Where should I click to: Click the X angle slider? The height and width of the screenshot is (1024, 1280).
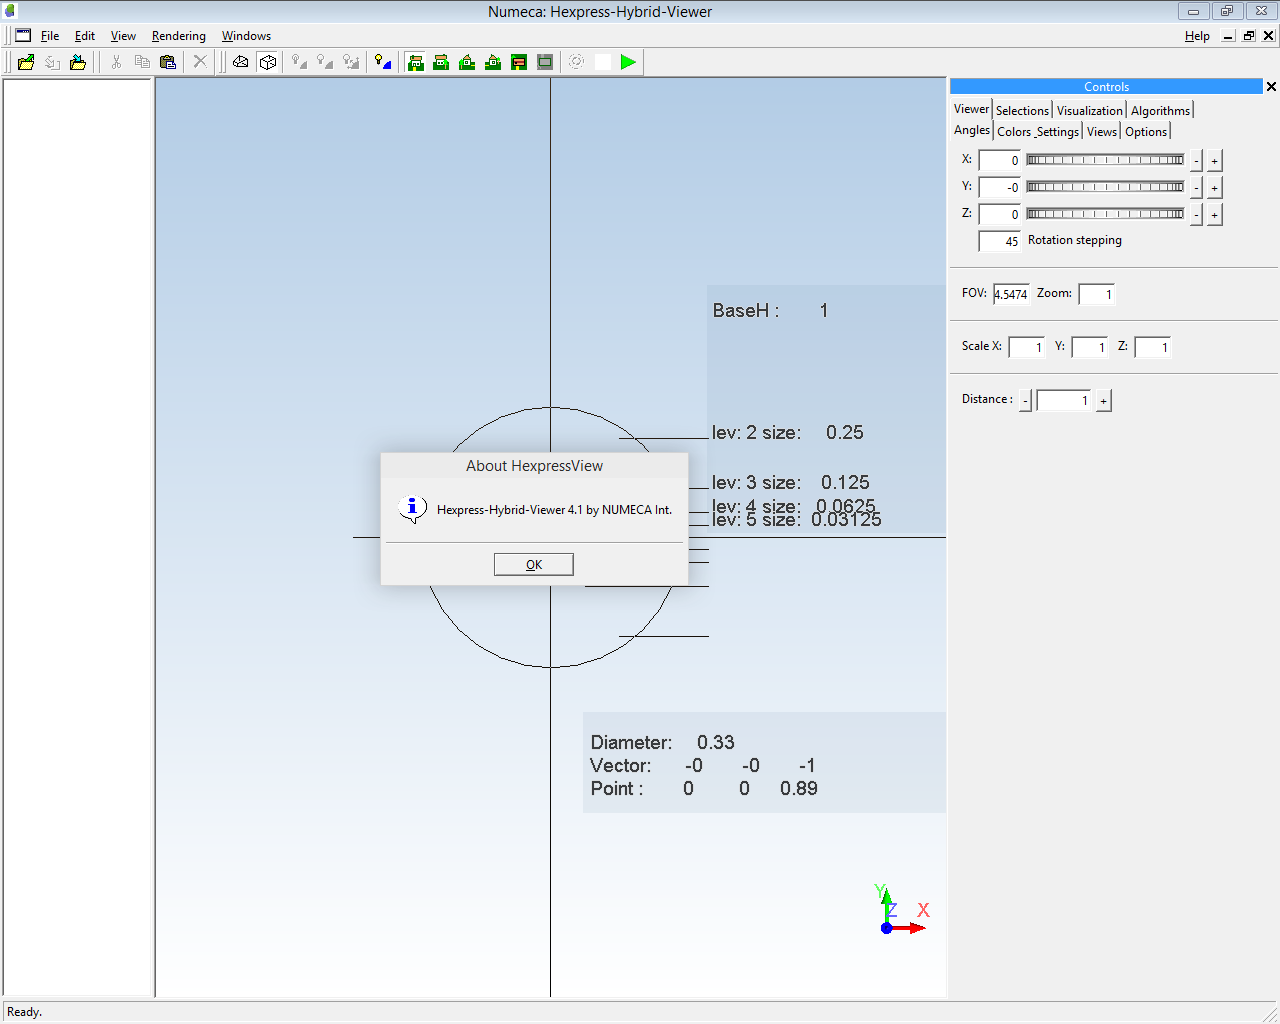pos(1105,160)
